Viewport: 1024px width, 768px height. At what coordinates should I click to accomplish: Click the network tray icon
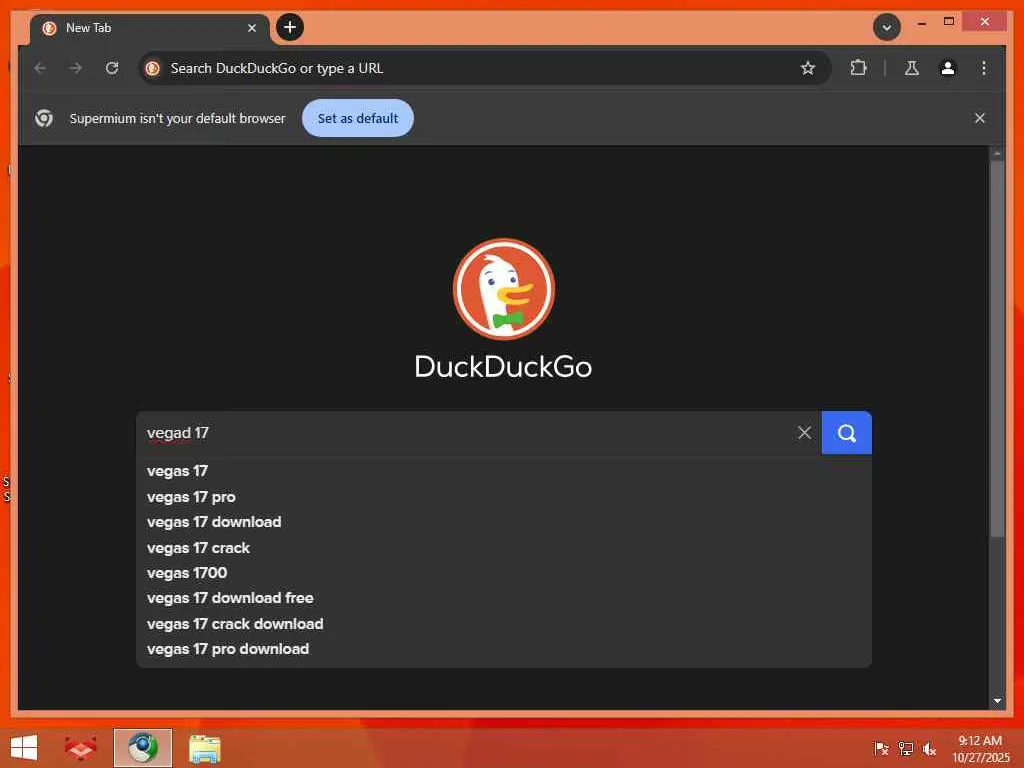[x=905, y=748]
